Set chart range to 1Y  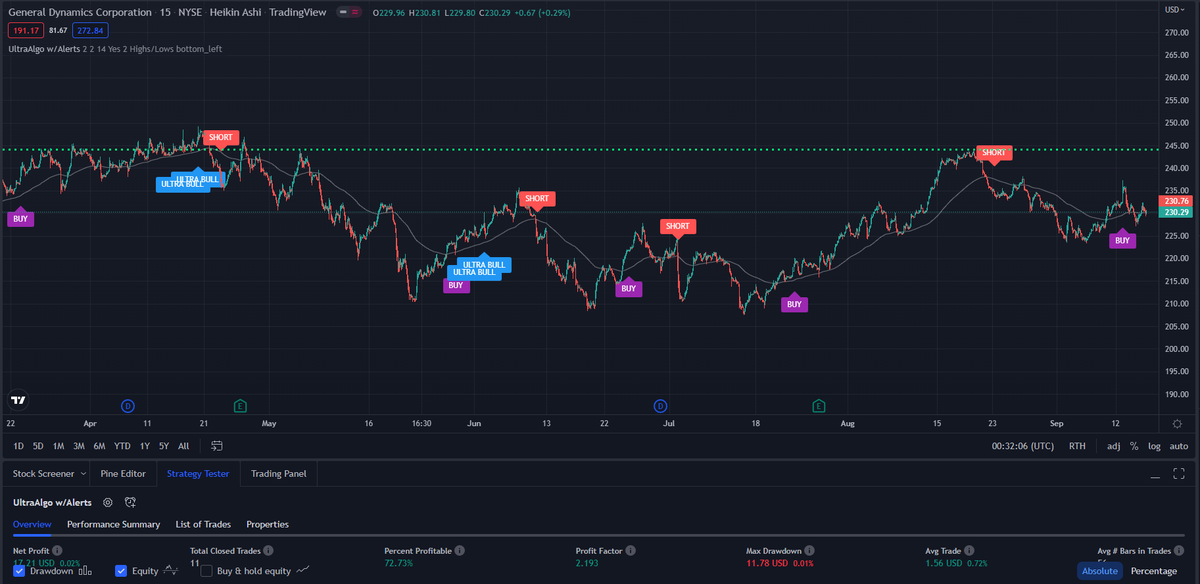(x=145, y=446)
